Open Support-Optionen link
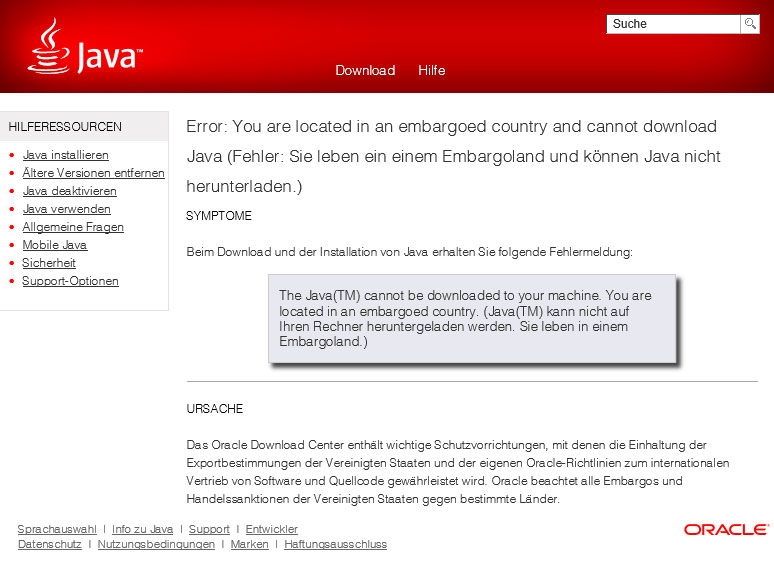The width and height of the screenshot is (774, 566). click(x=71, y=281)
